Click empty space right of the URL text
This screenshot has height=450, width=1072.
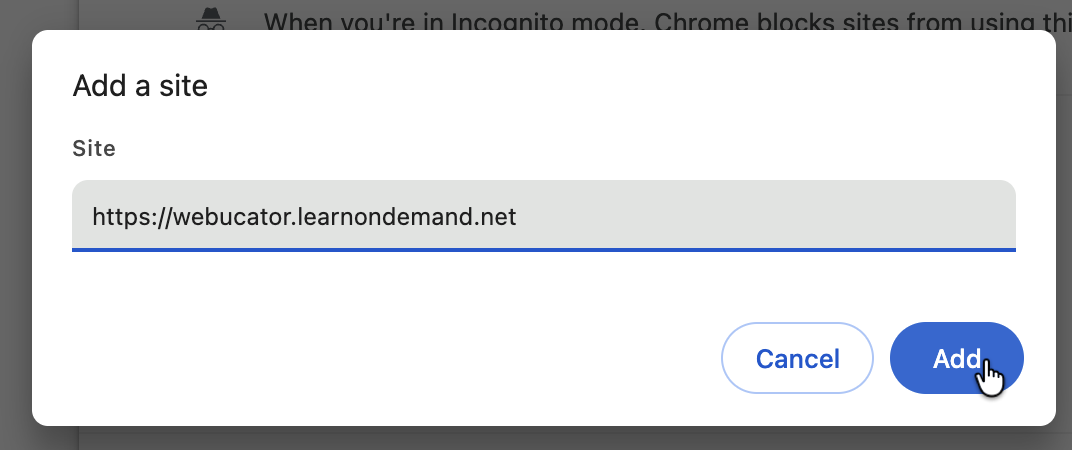click(760, 215)
